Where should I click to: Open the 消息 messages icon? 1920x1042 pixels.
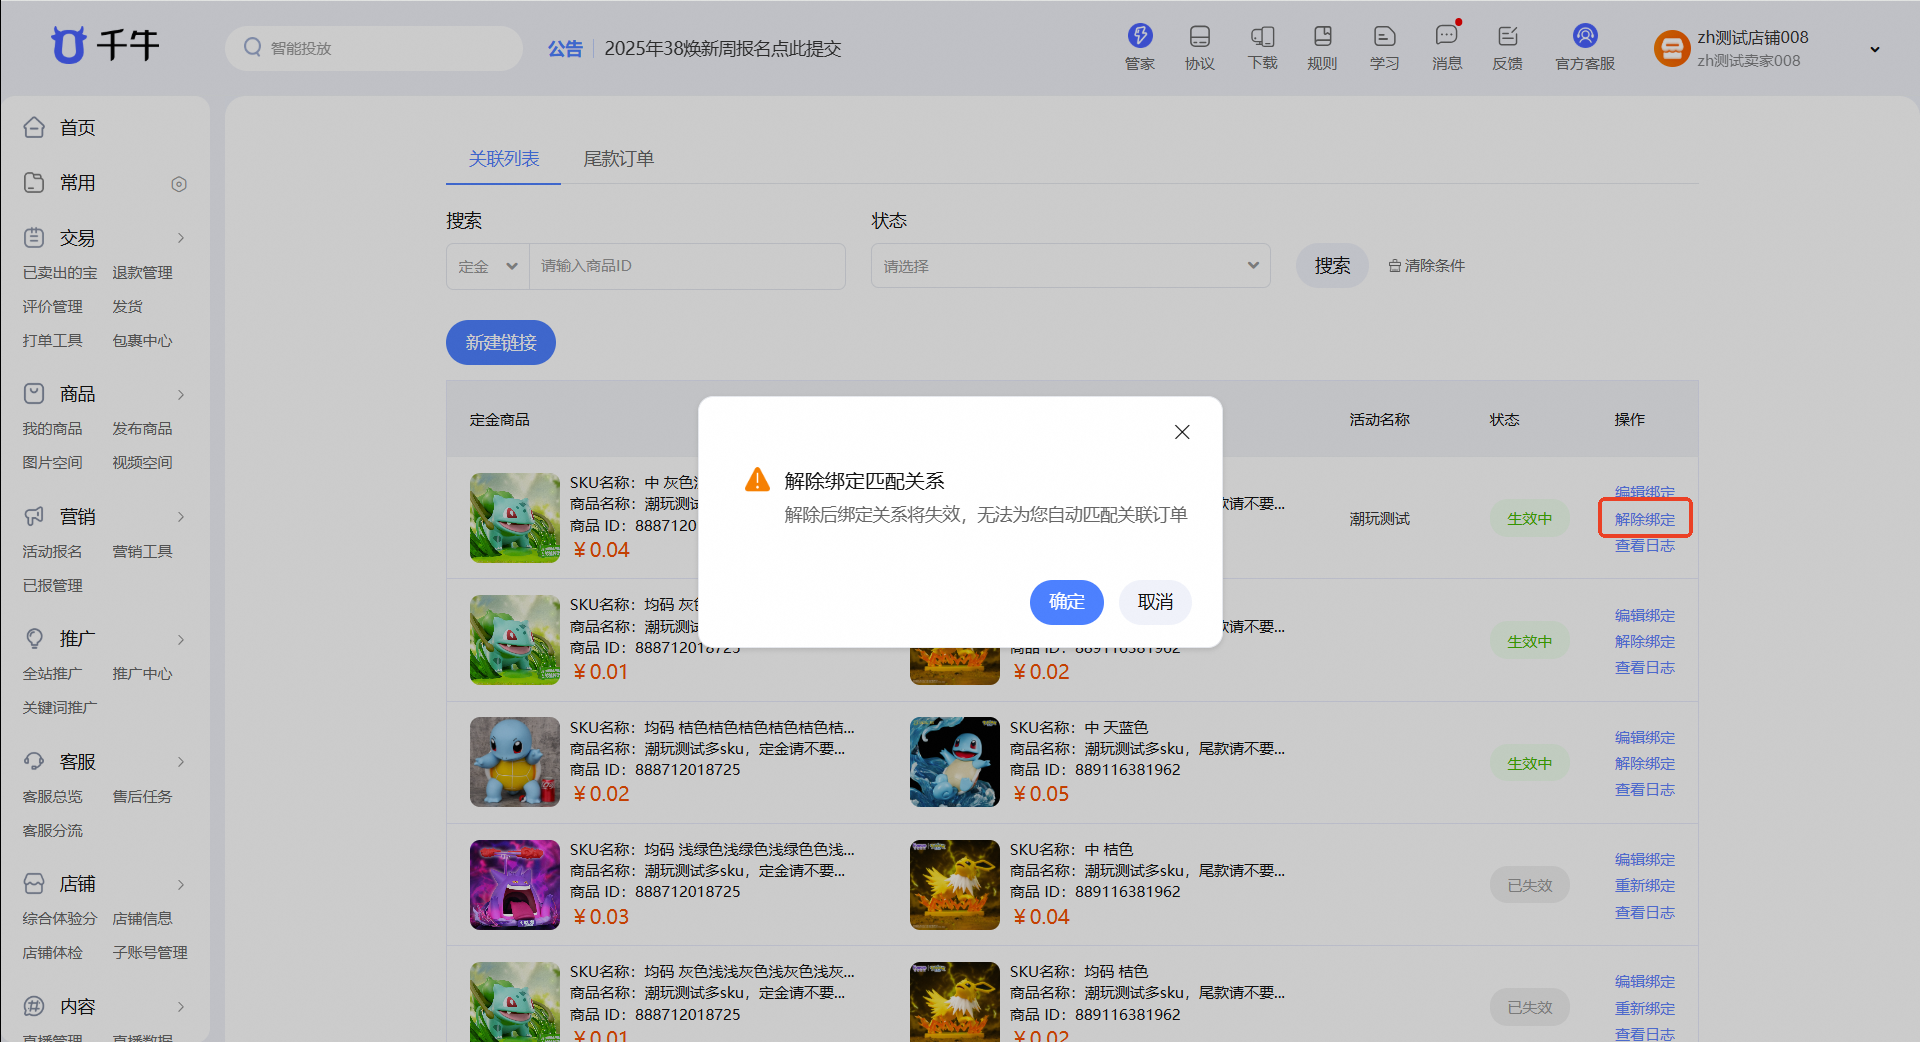click(x=1446, y=36)
